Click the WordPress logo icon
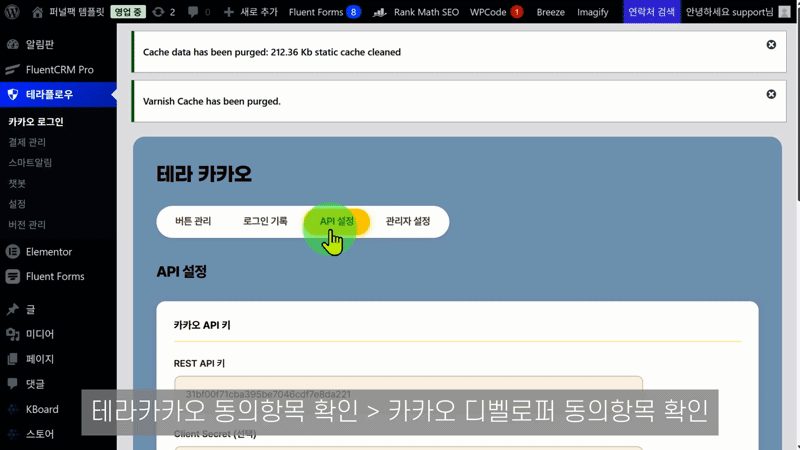800x450 pixels. point(12,12)
